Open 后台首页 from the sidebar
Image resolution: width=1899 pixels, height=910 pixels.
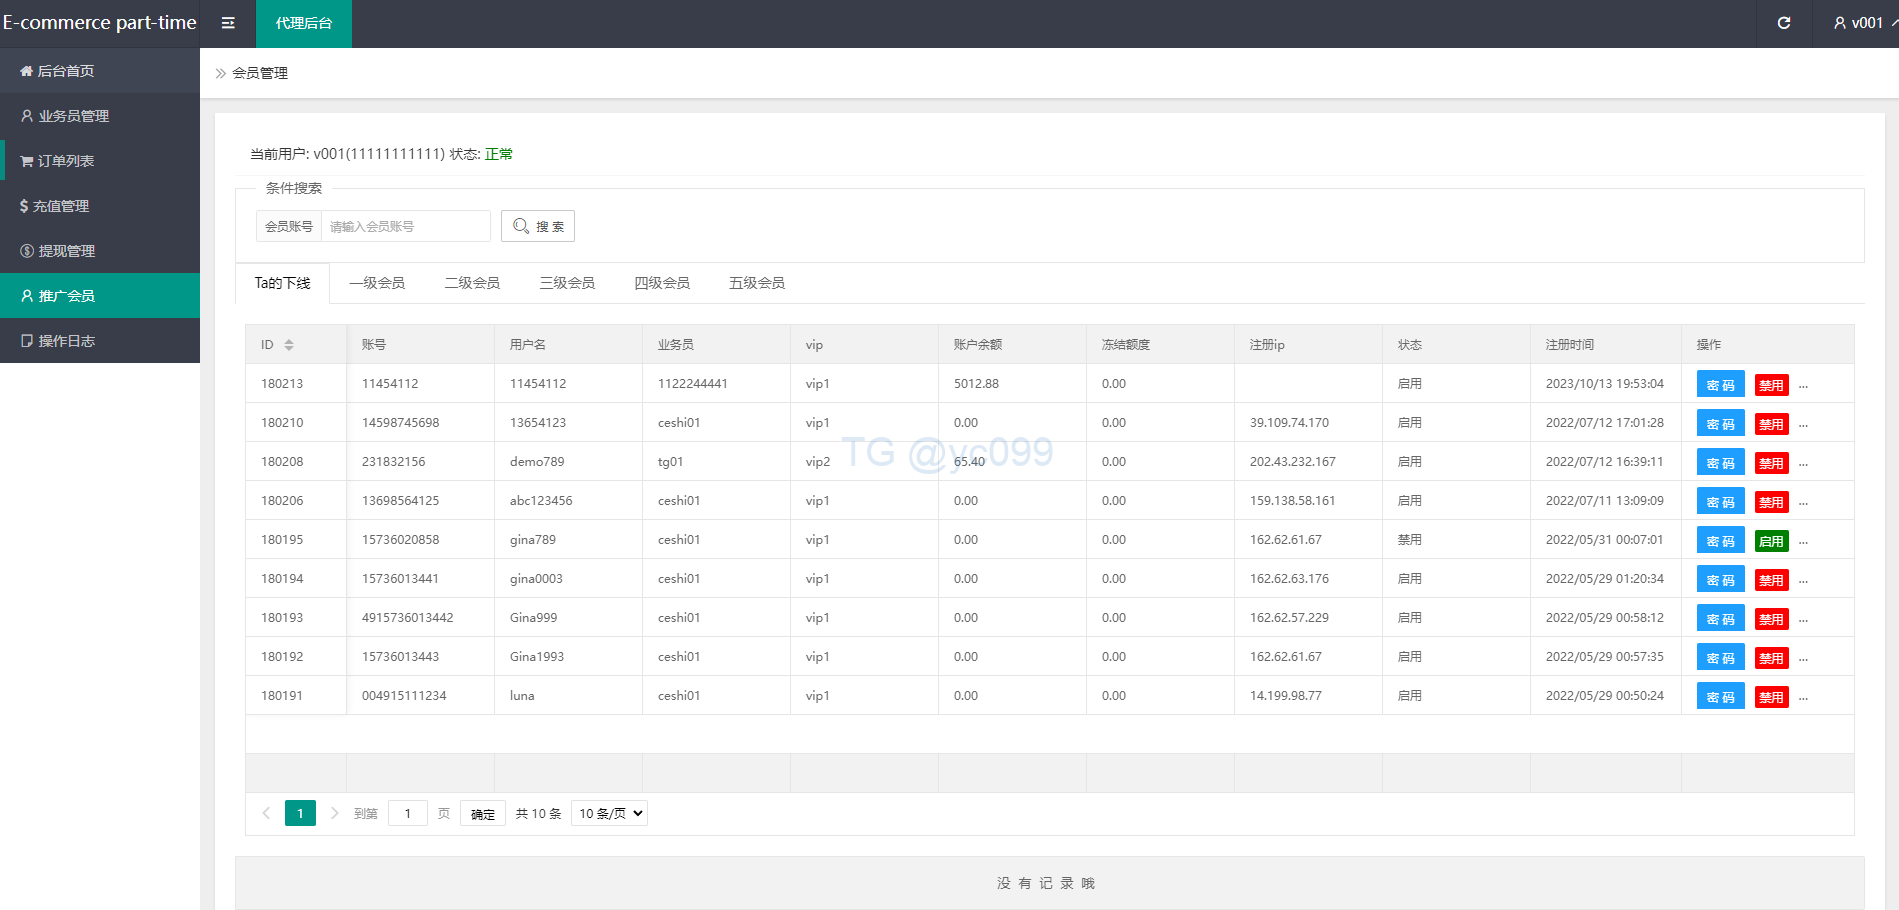[x=66, y=71]
